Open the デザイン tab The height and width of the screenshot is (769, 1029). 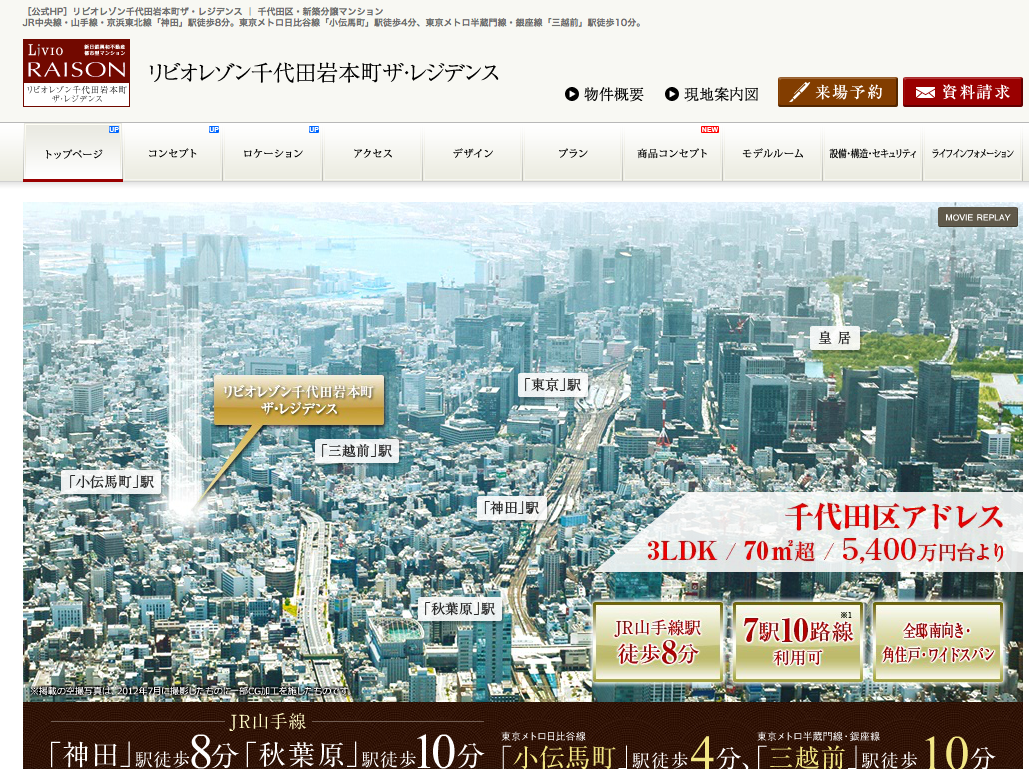(x=472, y=153)
